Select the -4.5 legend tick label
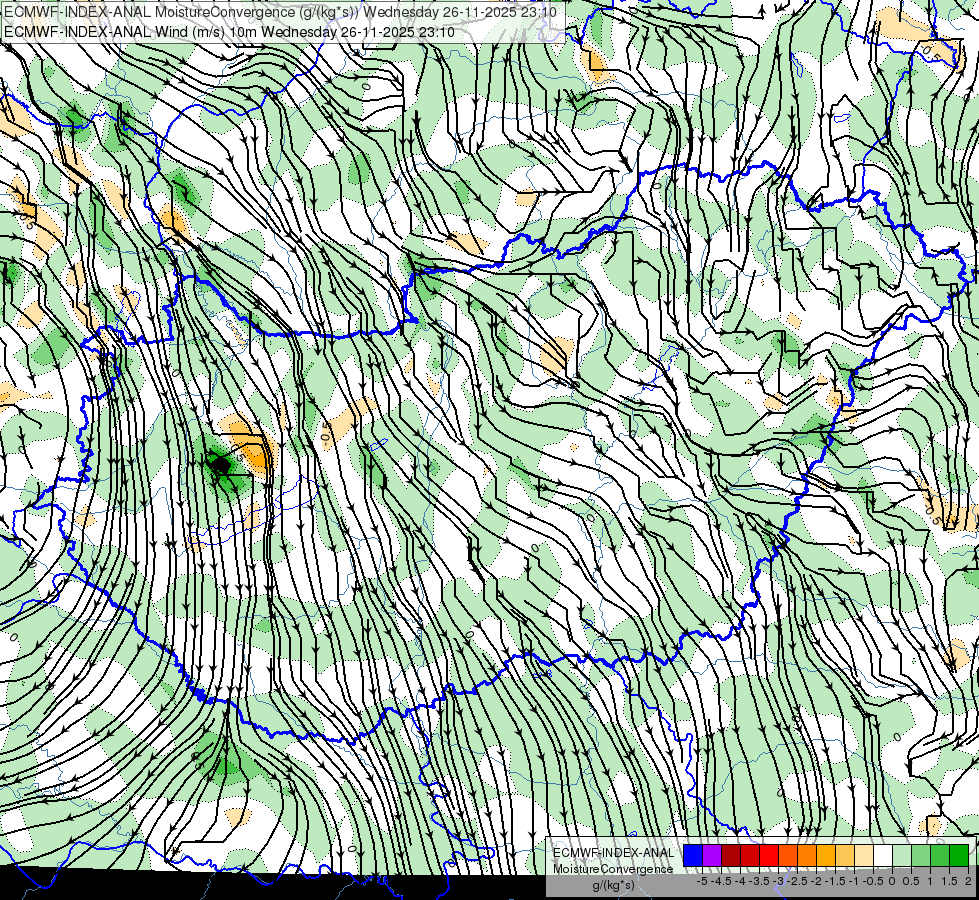The width and height of the screenshot is (979, 900). tap(721, 881)
